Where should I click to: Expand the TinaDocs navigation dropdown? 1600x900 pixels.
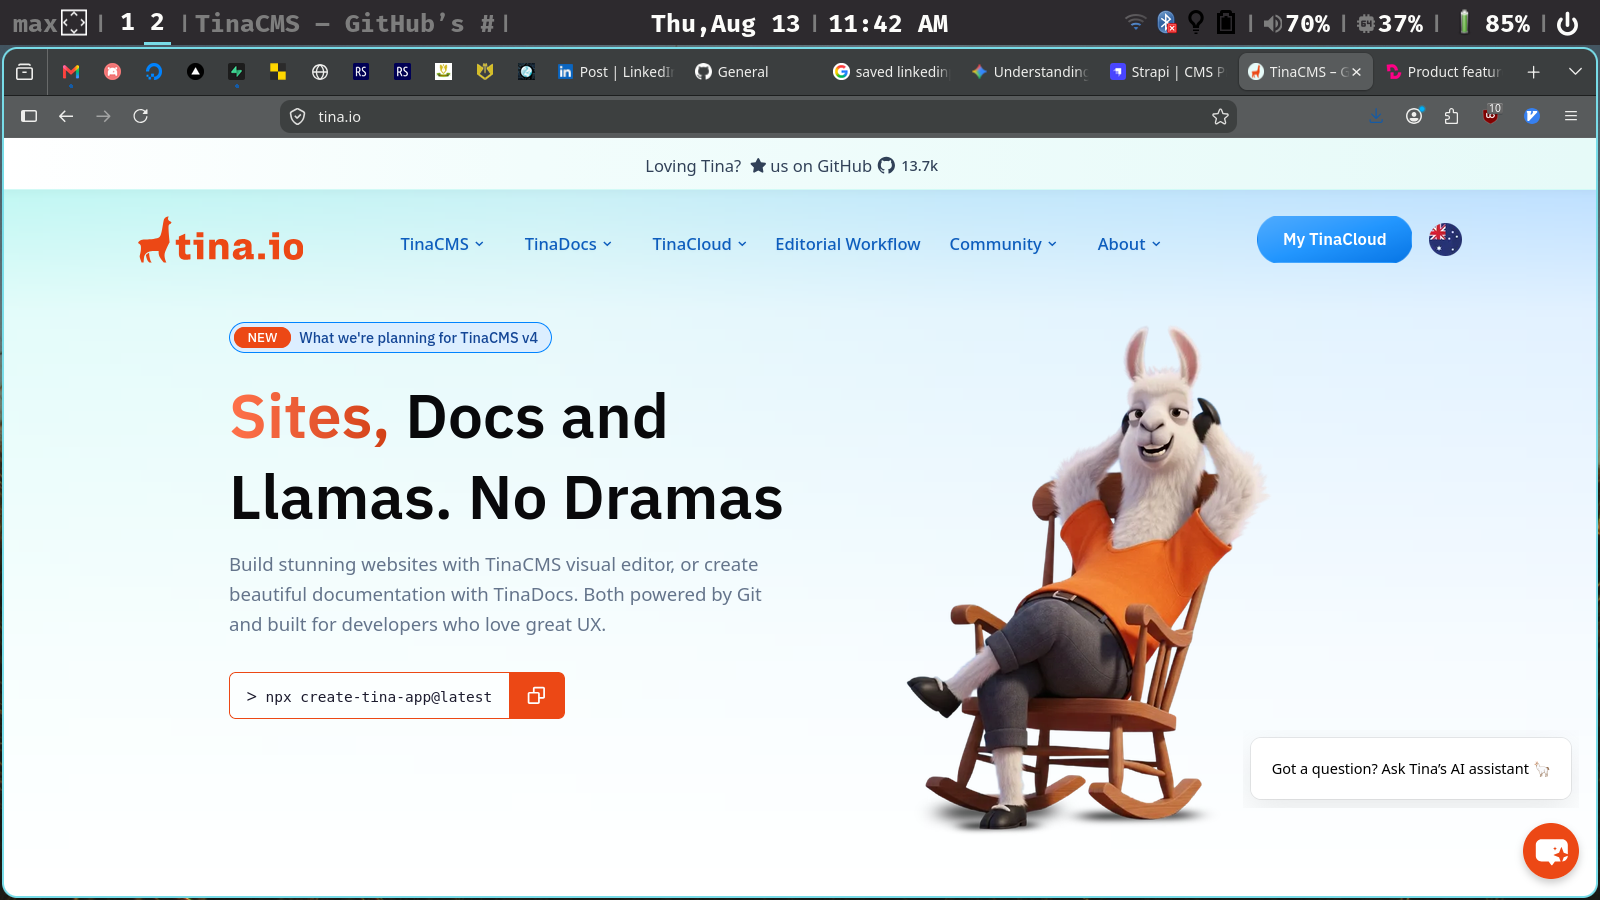coord(568,244)
